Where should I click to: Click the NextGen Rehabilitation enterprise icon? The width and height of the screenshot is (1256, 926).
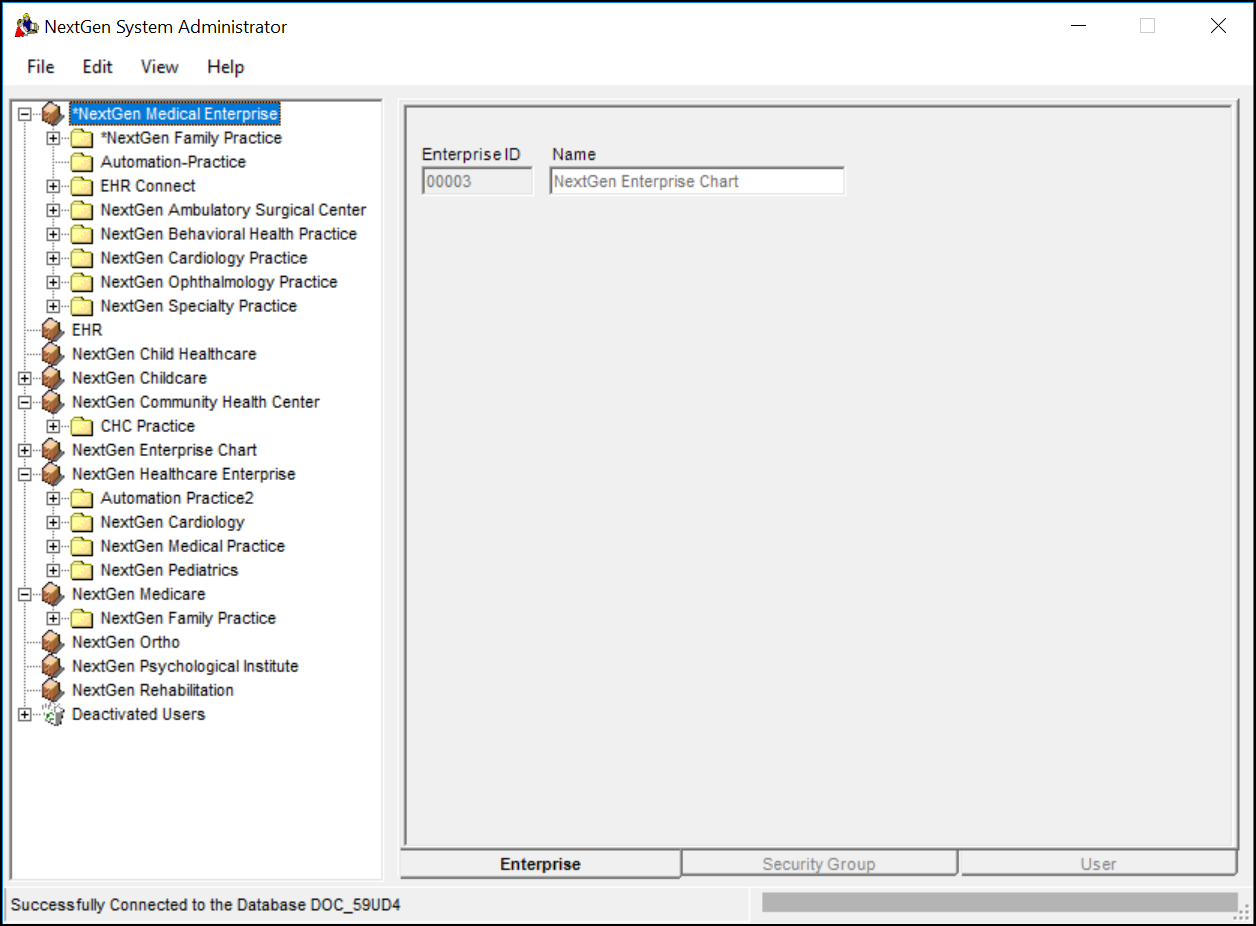coord(53,690)
